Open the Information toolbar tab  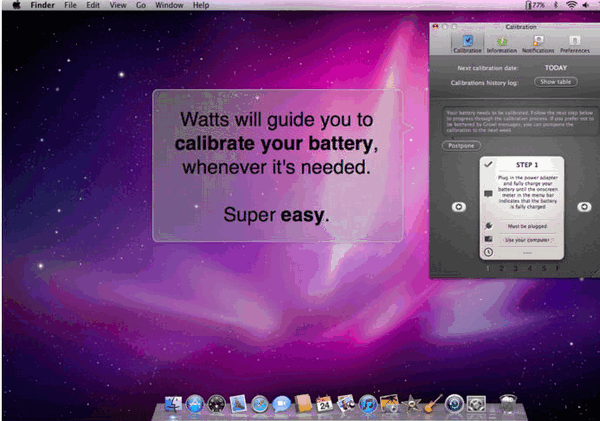coord(502,44)
